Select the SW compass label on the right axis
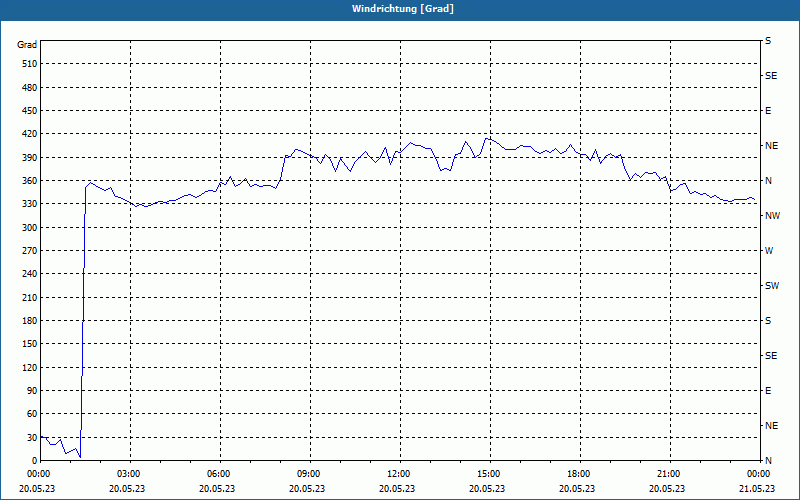The image size is (800, 500). [x=772, y=286]
